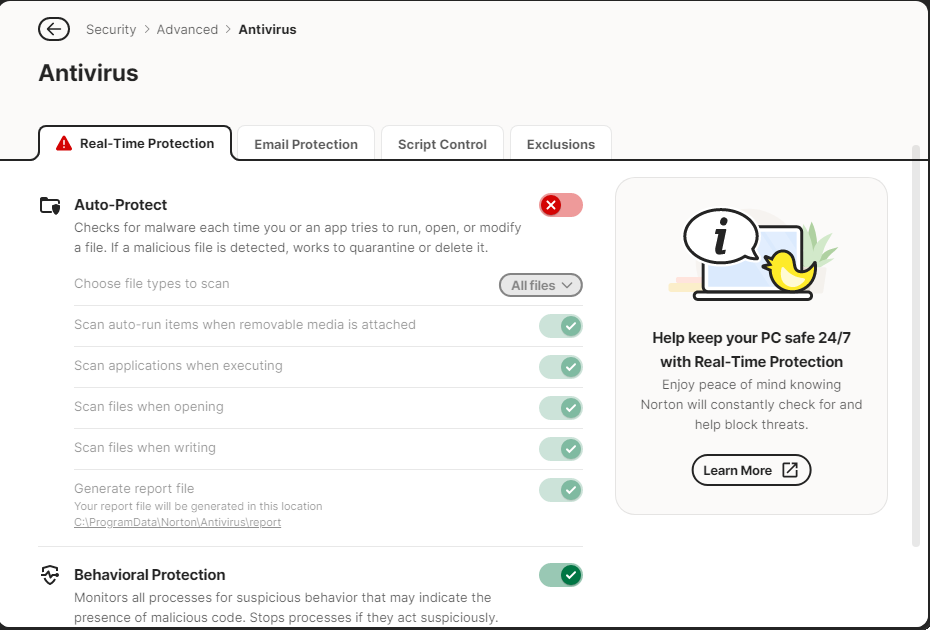Select the Exclusions tab
930x630 pixels.
click(x=561, y=144)
